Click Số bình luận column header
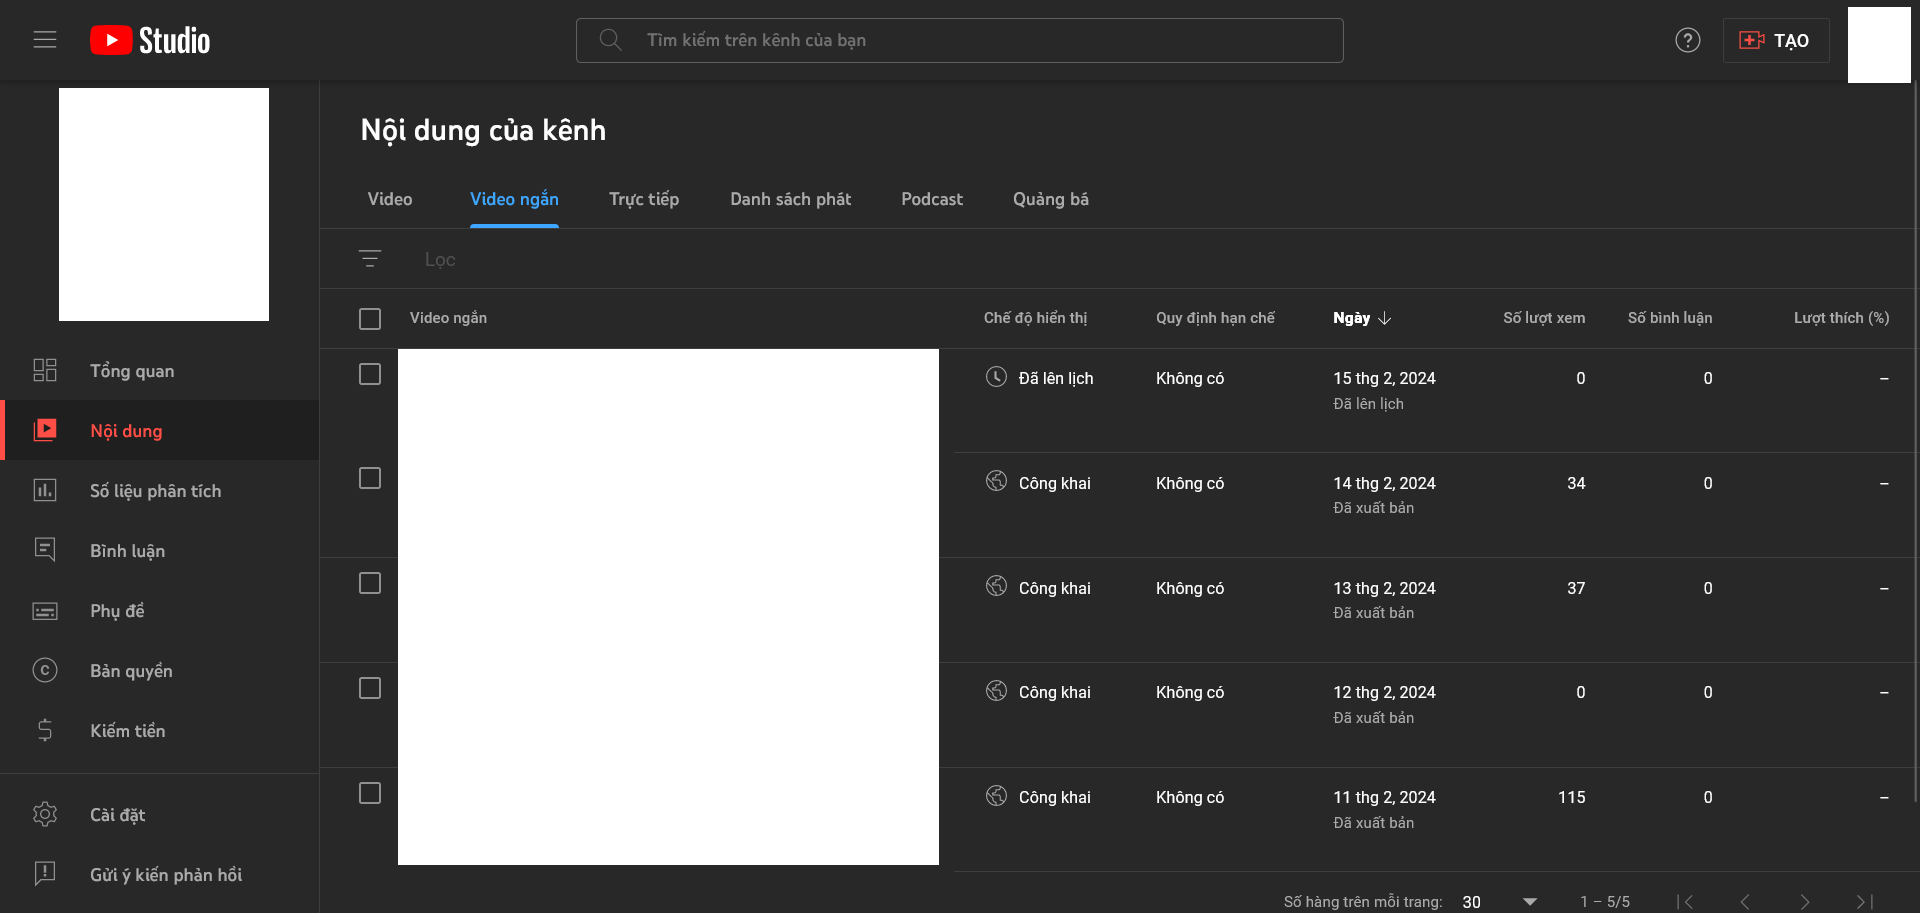Image resolution: width=1920 pixels, height=913 pixels. click(1670, 318)
